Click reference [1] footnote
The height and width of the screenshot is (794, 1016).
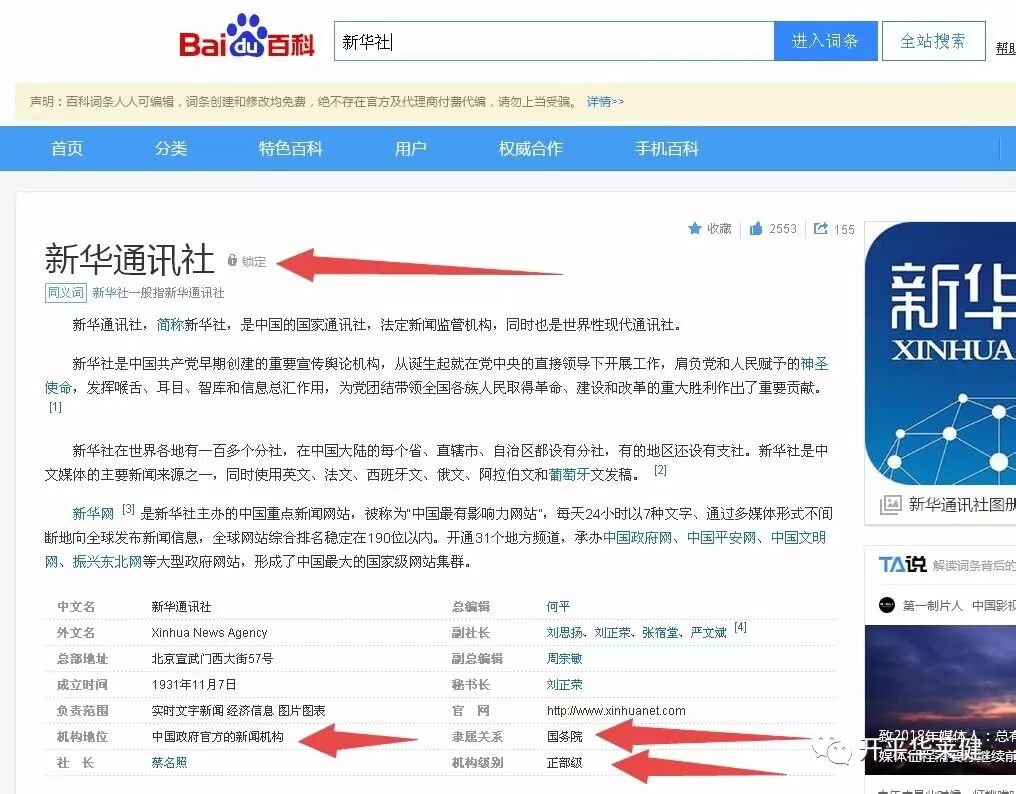click(56, 407)
